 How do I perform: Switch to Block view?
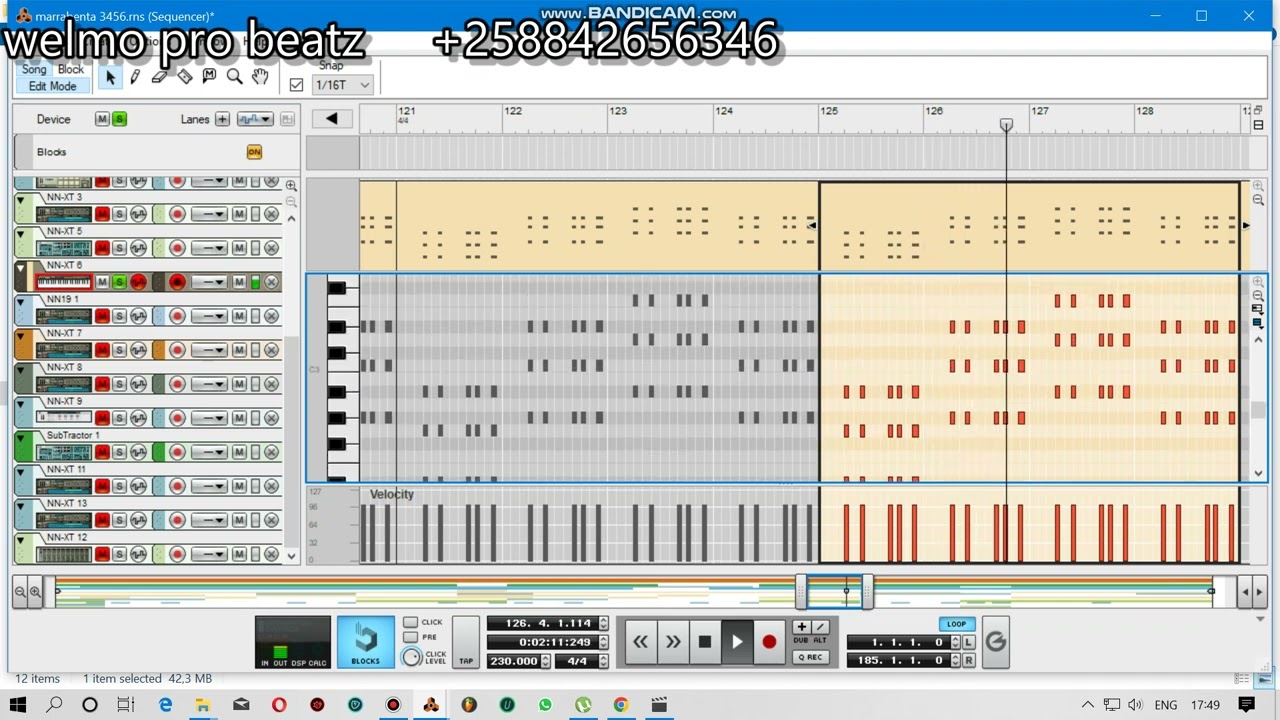pos(71,70)
